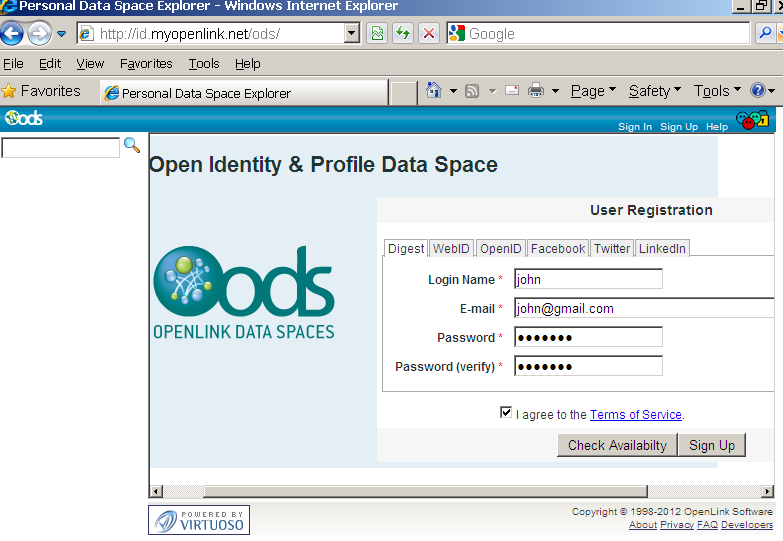The height and width of the screenshot is (541, 783).
Task: Open the Safety dropdown menu
Action: [654, 91]
